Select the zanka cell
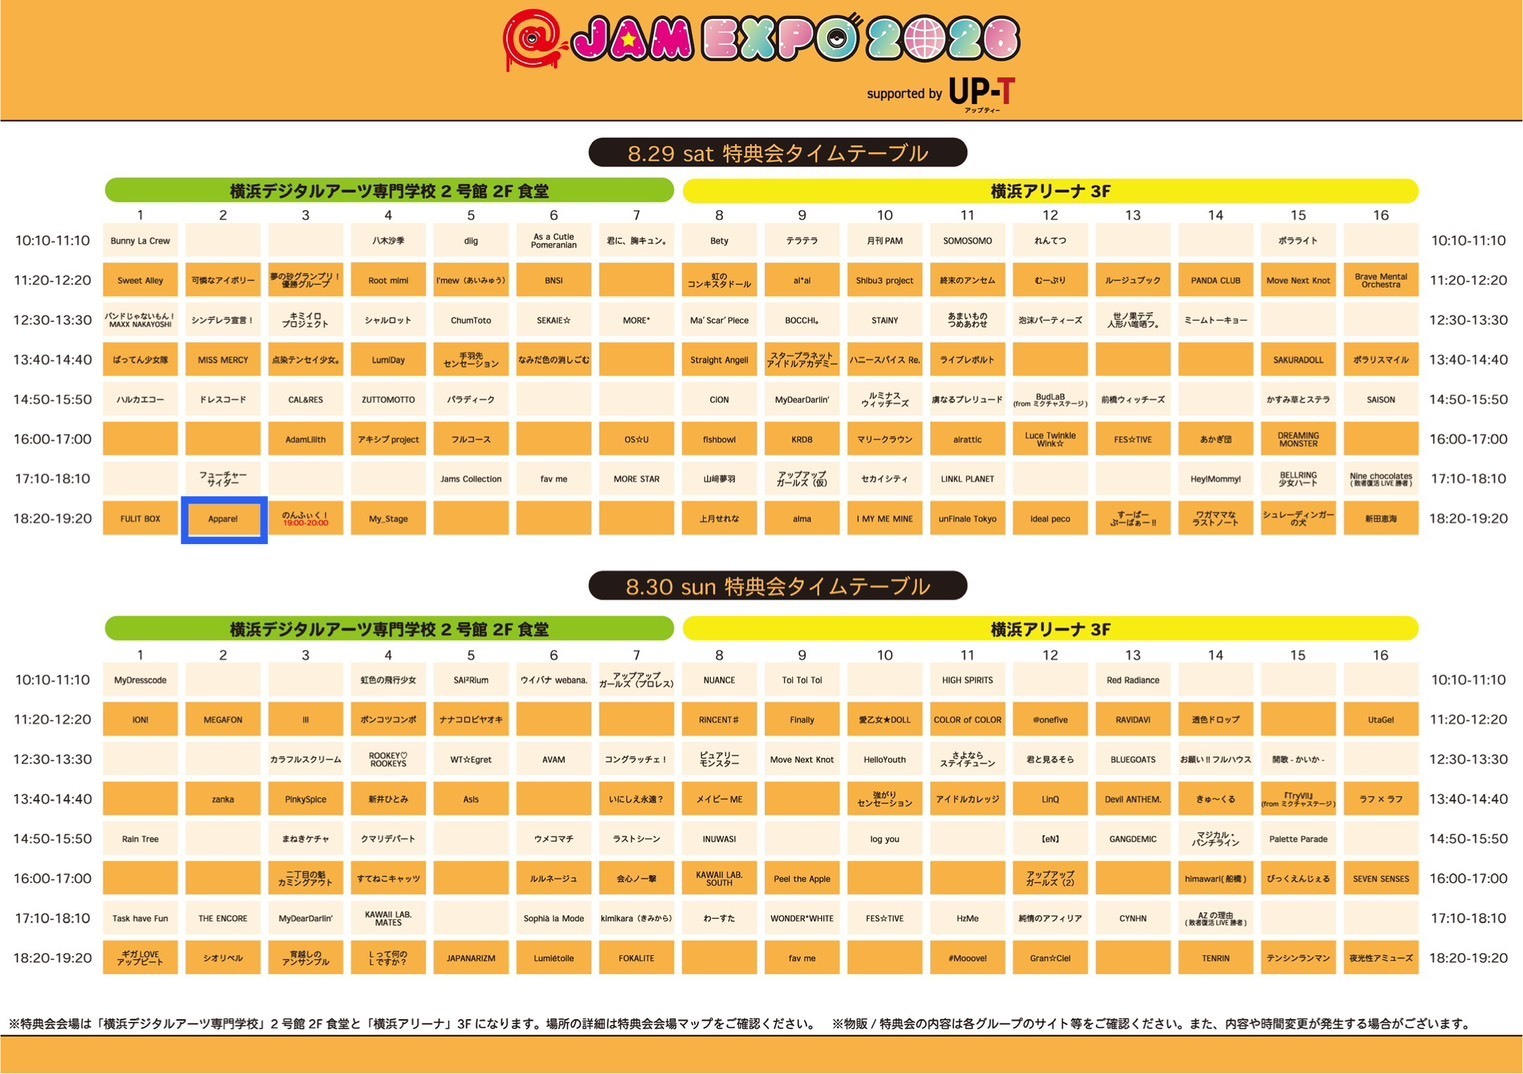Viewport: 1523px width, 1074px height. [x=223, y=799]
